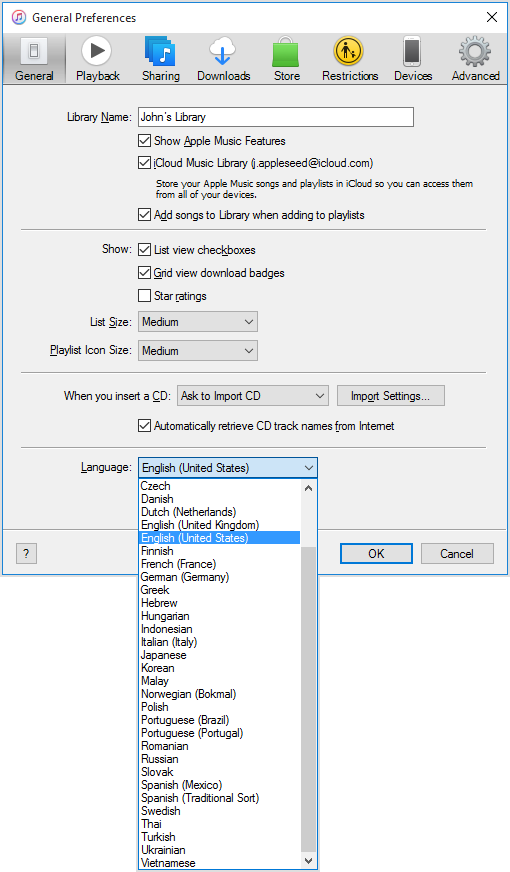Click into the Library Name field
510x872 pixels.
click(x=276, y=117)
